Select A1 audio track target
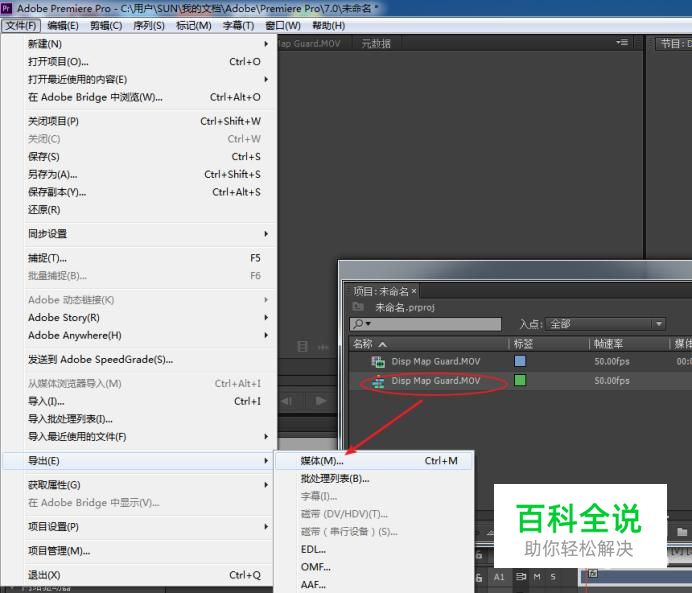This screenshot has width=692, height=593. click(x=499, y=577)
